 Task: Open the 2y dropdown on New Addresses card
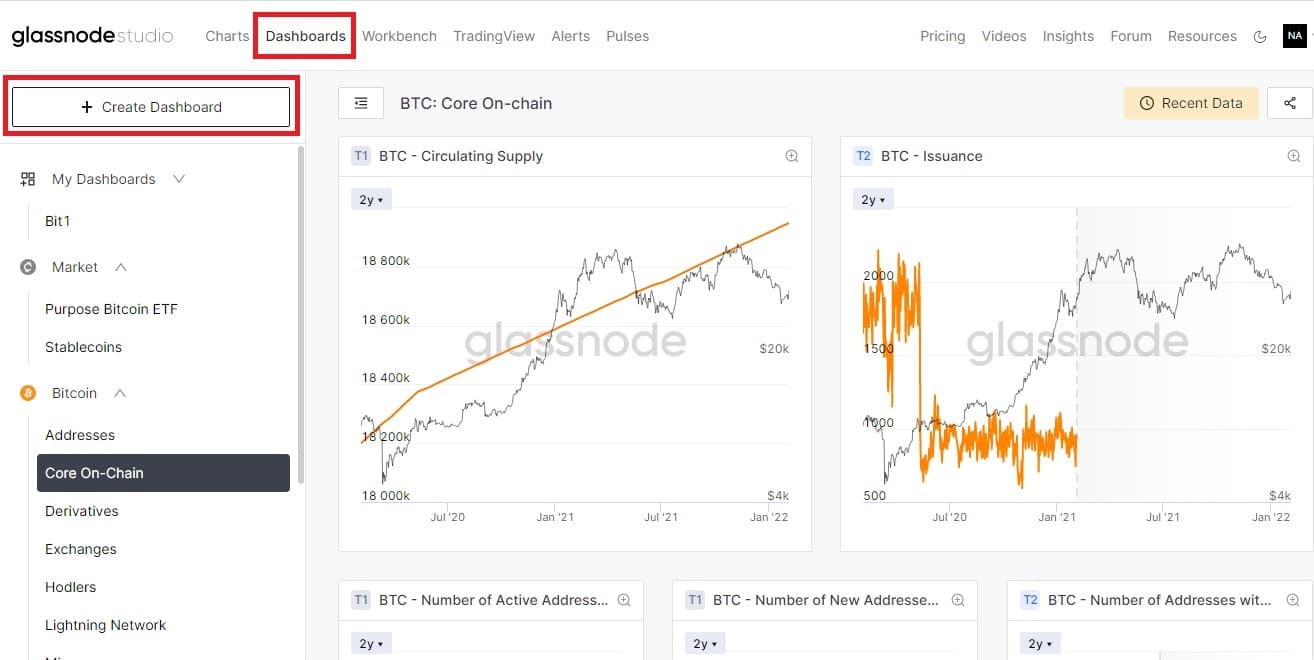(x=706, y=644)
